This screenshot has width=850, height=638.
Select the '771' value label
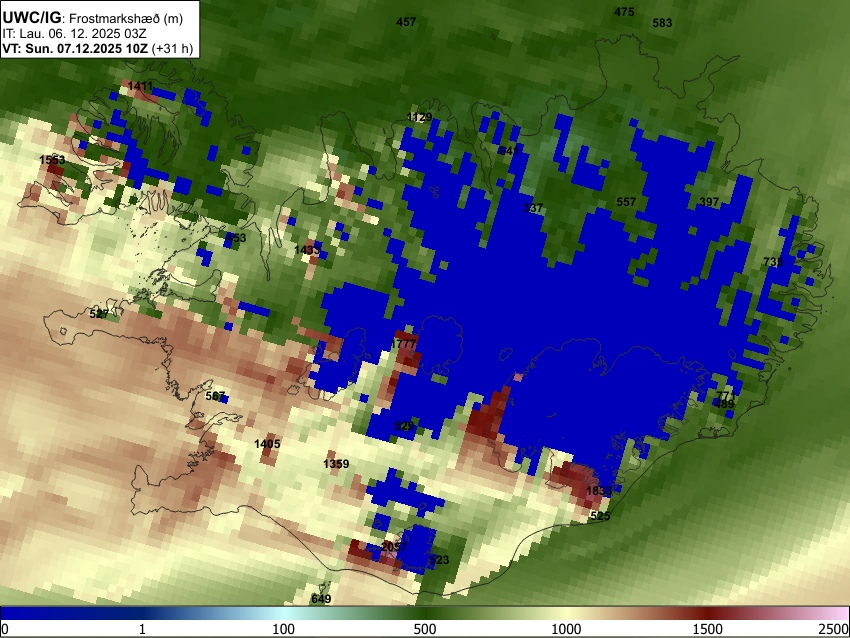pos(726,395)
